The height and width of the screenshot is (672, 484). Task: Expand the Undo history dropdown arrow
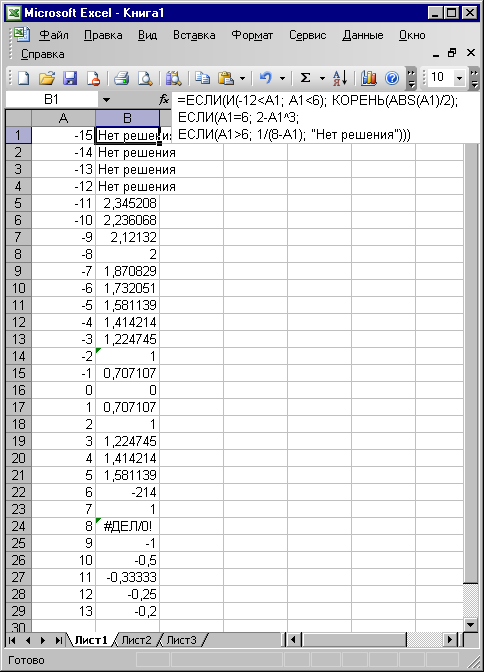point(283,78)
